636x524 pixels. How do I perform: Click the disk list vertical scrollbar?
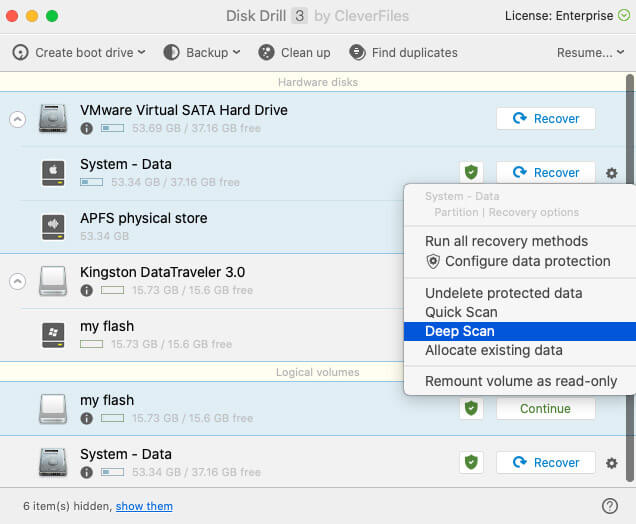(x=630, y=278)
